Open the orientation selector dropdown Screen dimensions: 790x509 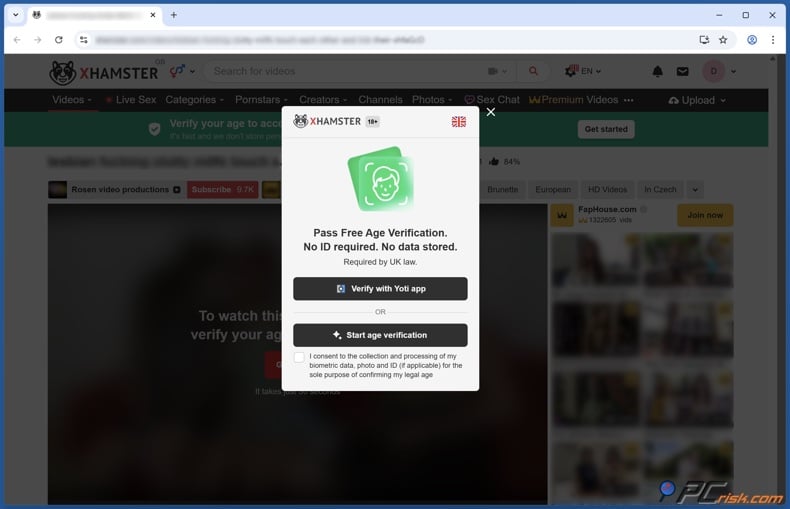tap(182, 71)
